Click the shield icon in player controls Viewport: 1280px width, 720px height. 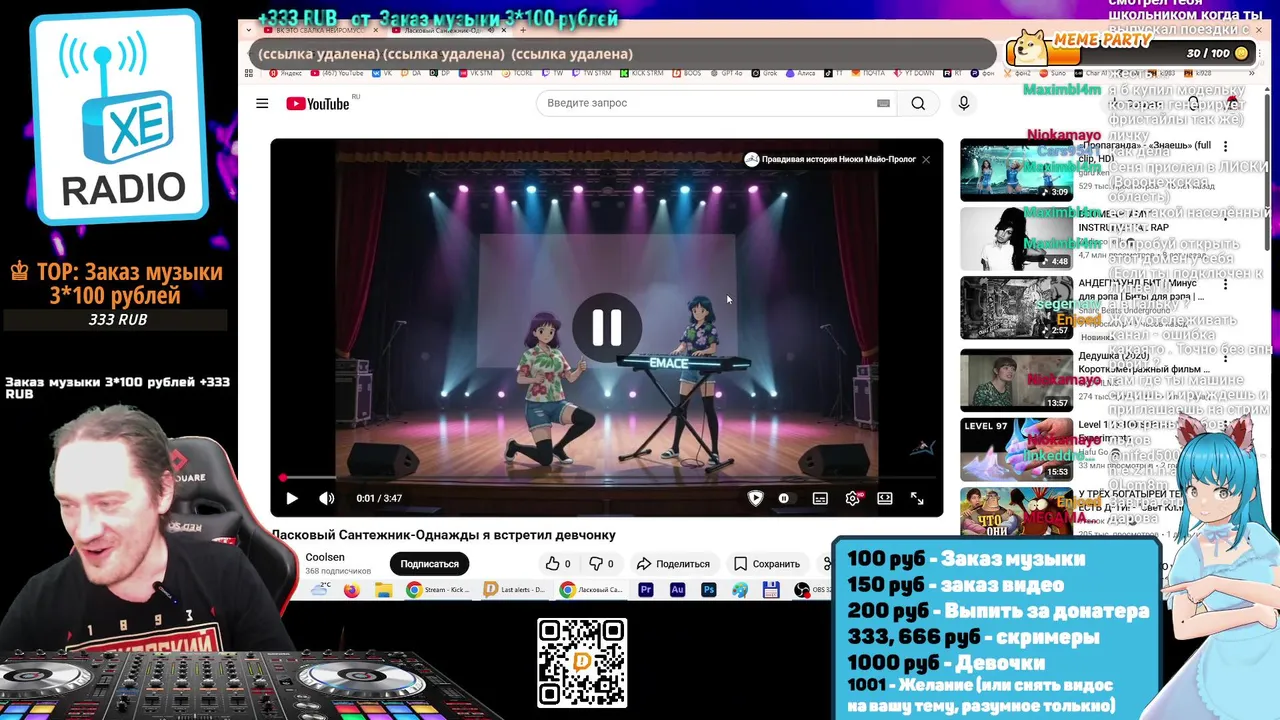[x=755, y=498]
